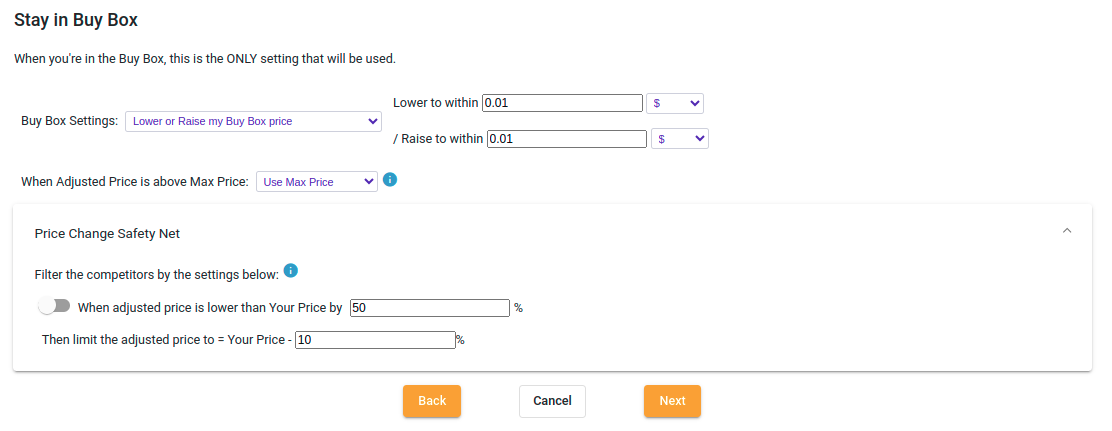This screenshot has width=1112, height=431.
Task: Click the Cancel button
Action: click(552, 401)
